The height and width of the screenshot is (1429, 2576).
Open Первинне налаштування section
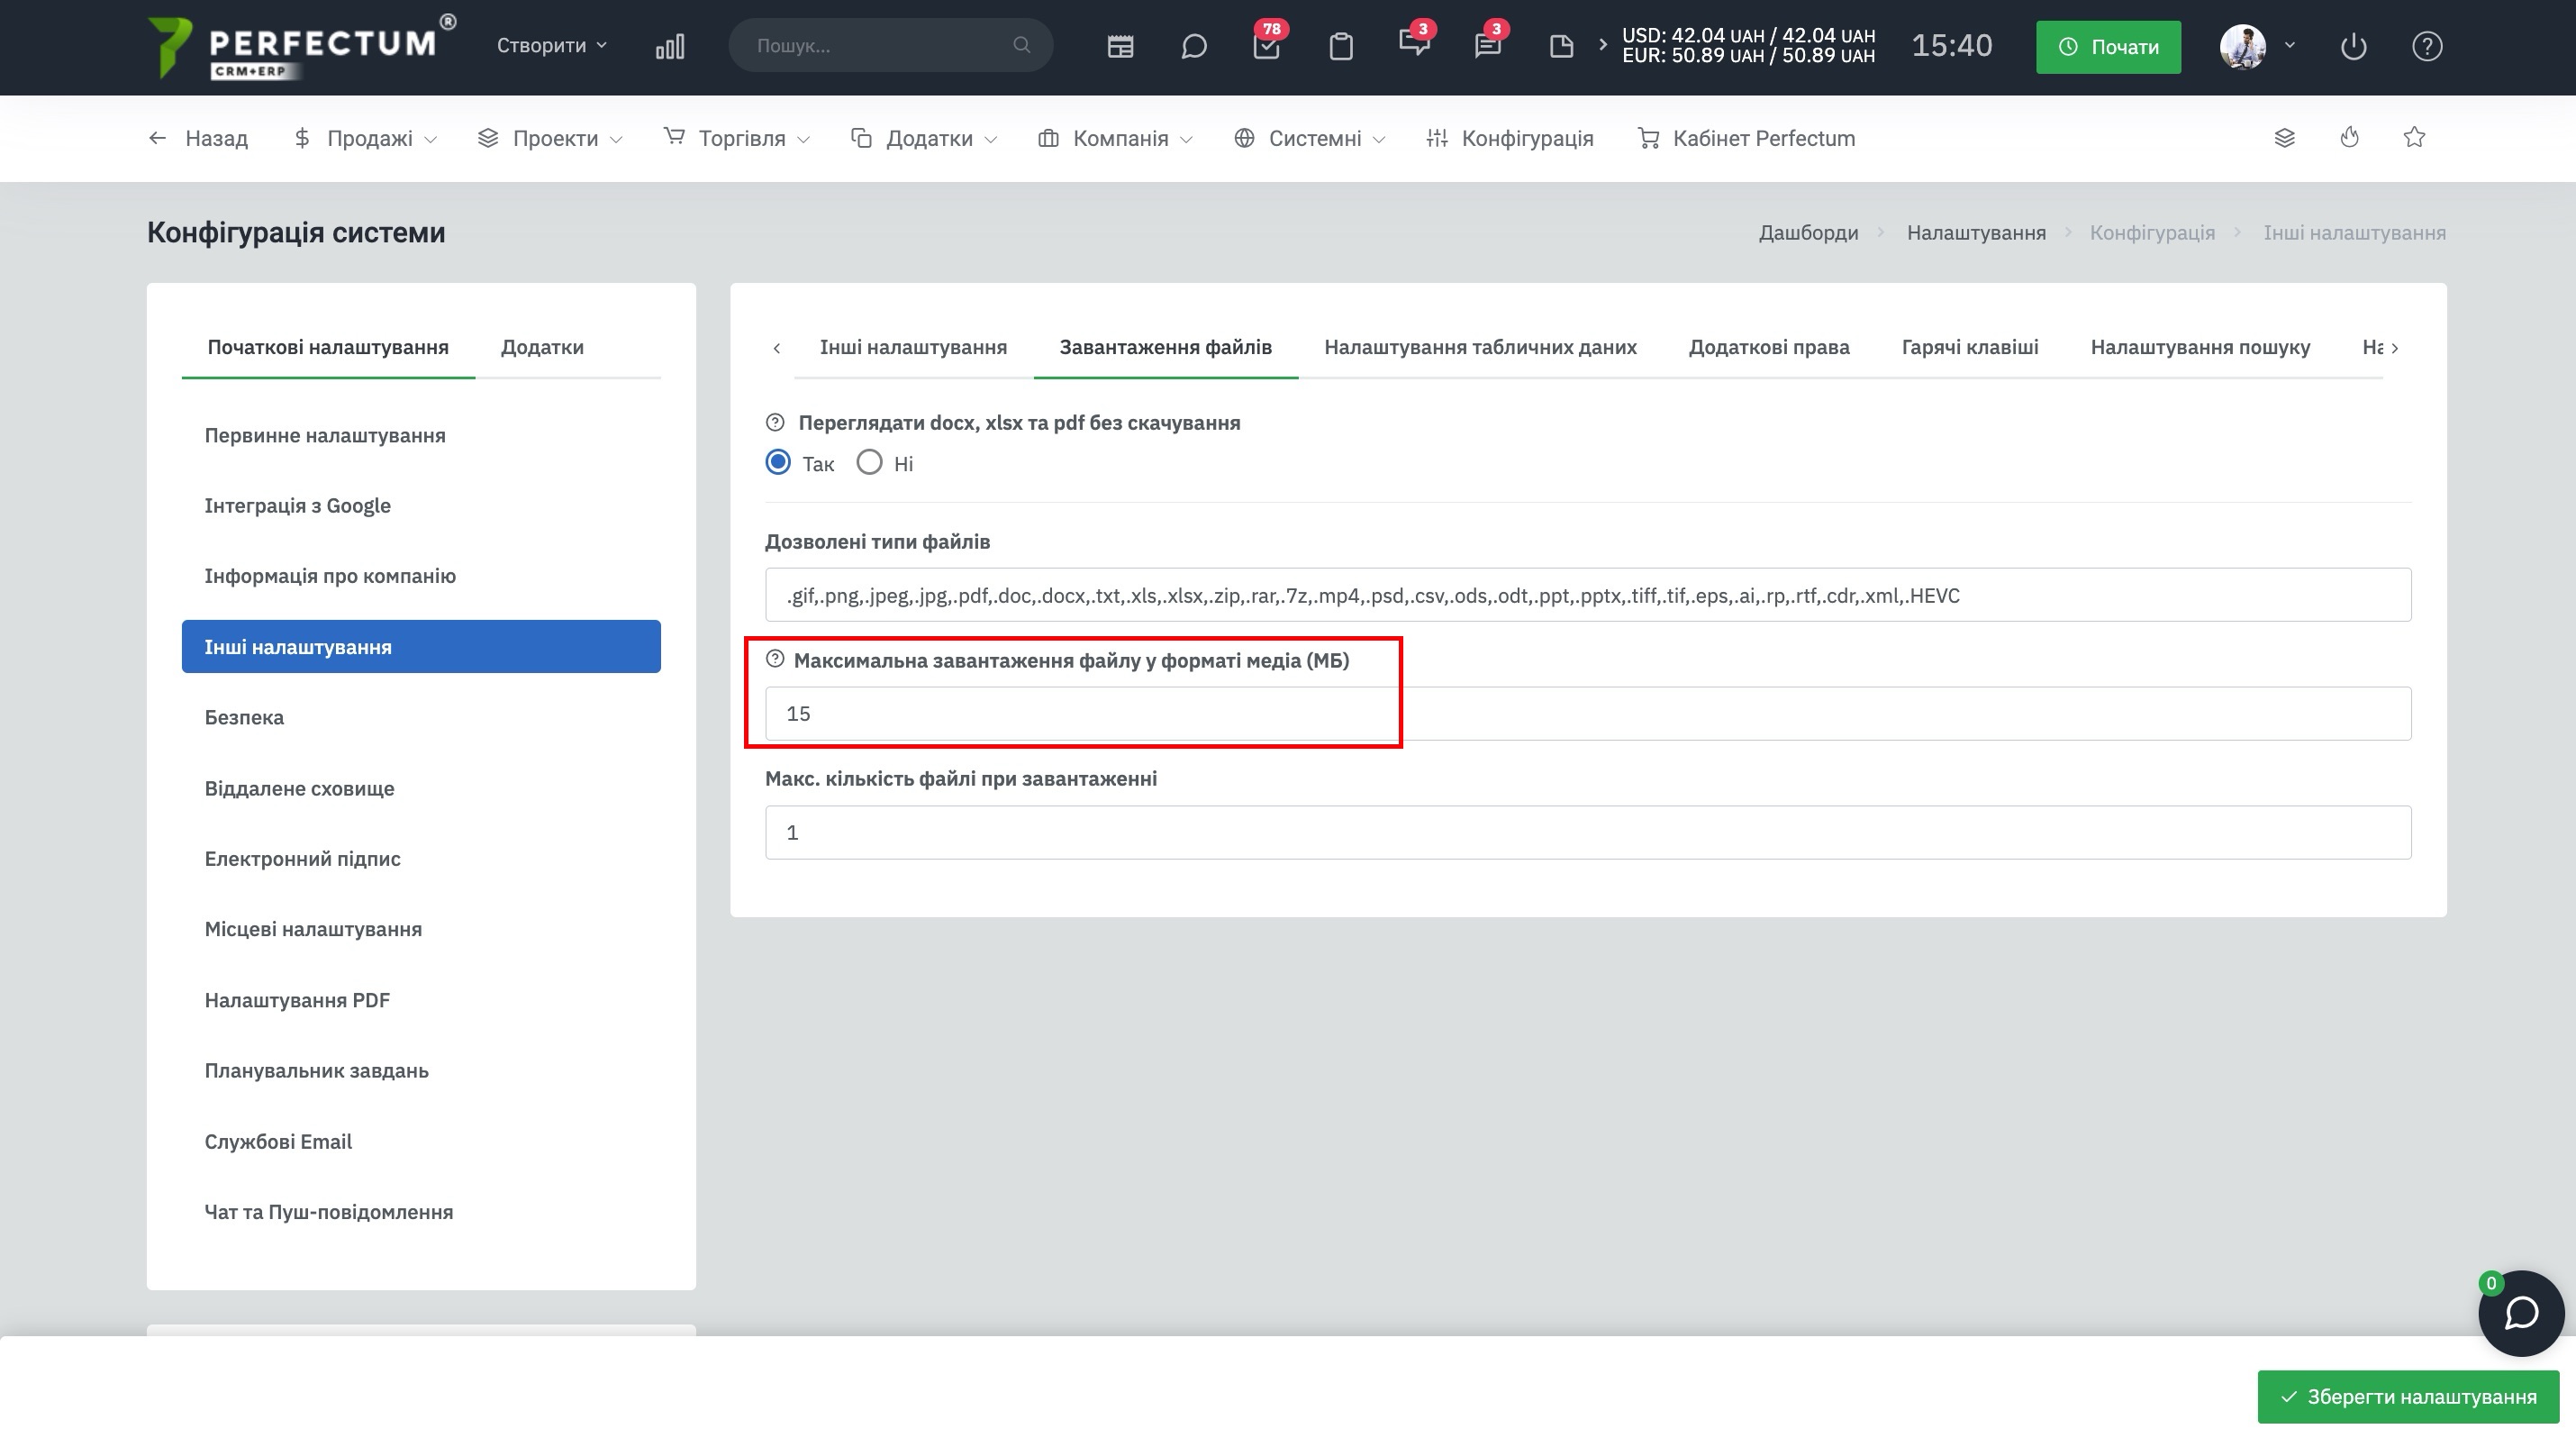coord(421,435)
